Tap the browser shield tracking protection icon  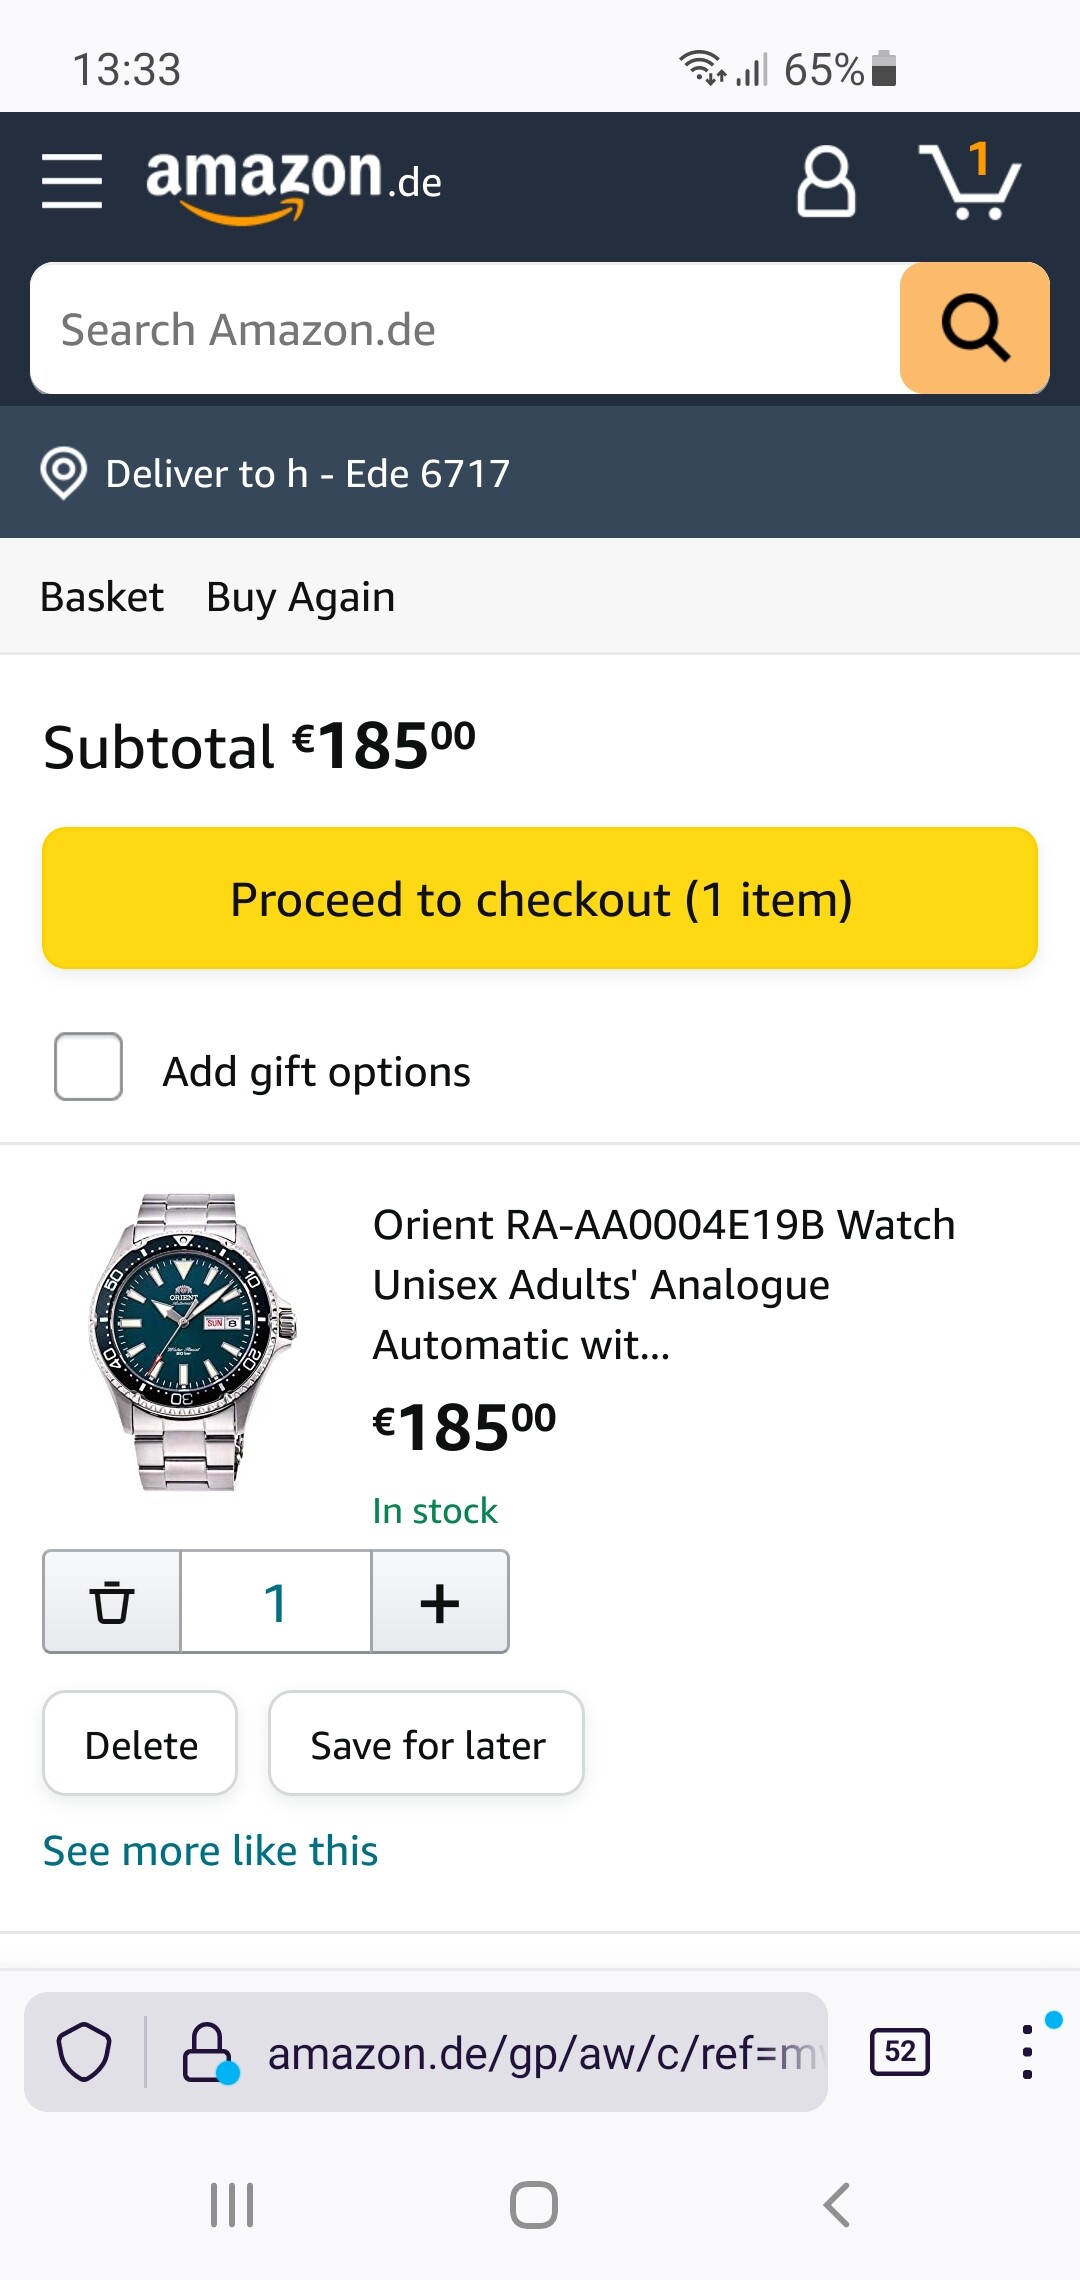(84, 2052)
